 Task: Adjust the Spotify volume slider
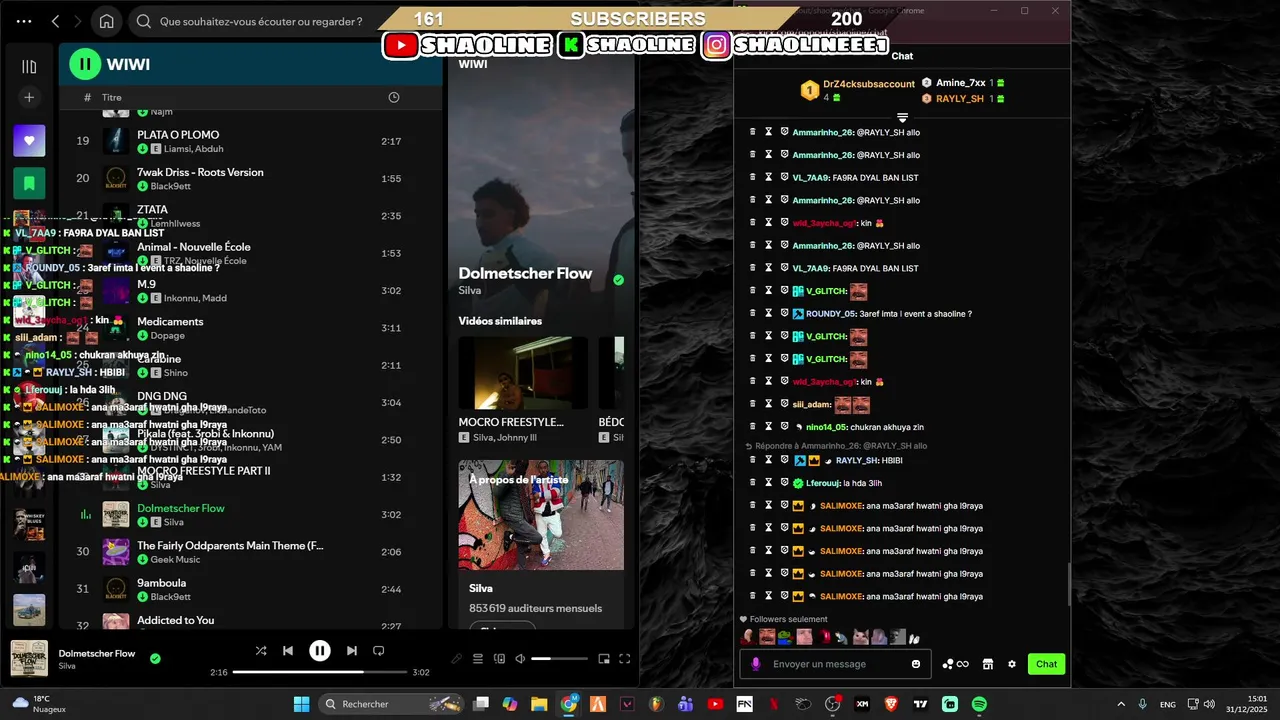[559, 659]
